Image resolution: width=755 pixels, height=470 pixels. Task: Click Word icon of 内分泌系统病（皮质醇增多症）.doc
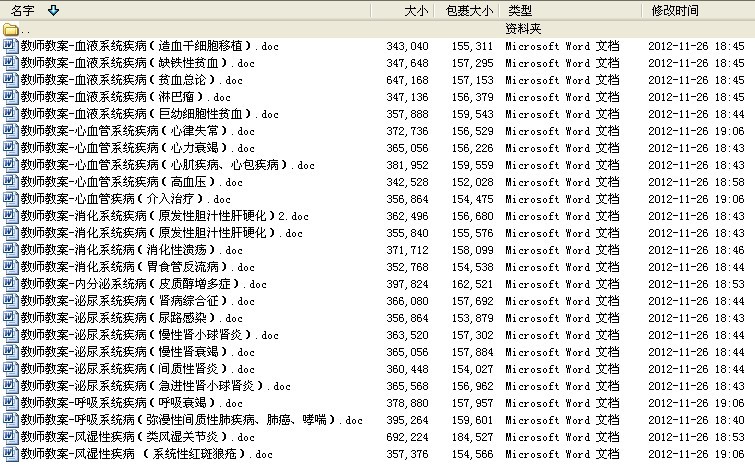[11, 284]
